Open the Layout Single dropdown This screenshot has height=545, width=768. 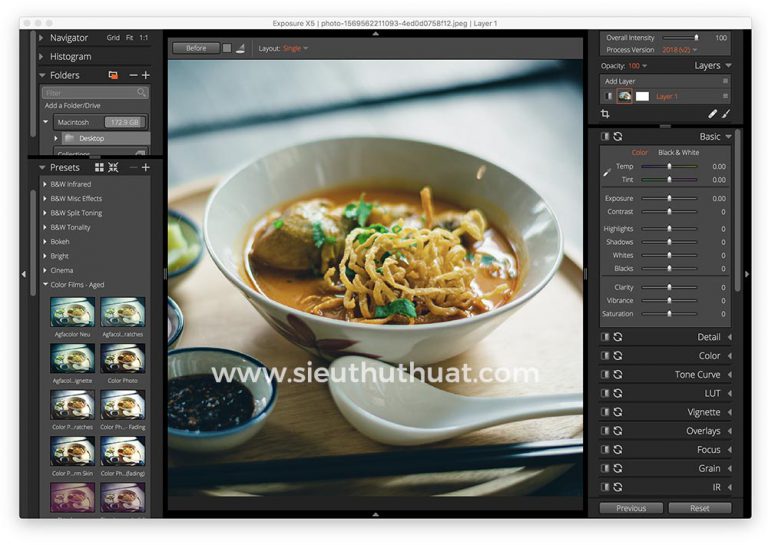295,48
